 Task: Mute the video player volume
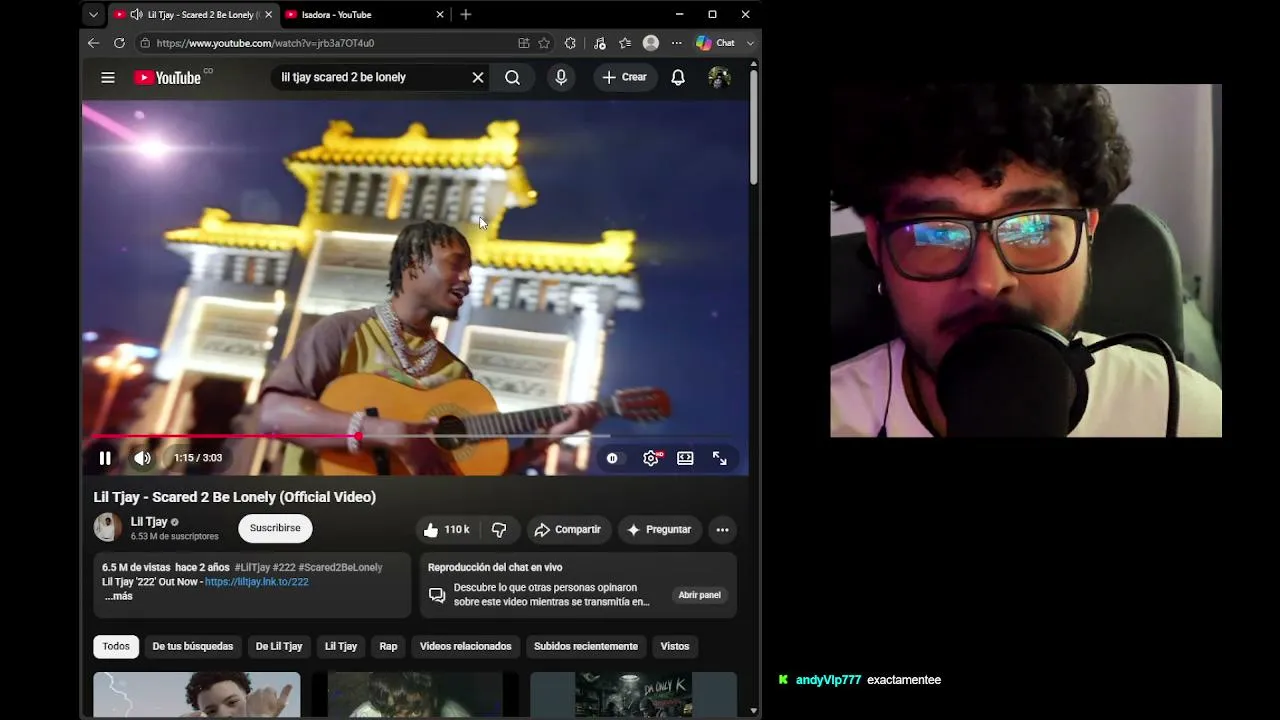[x=142, y=458]
